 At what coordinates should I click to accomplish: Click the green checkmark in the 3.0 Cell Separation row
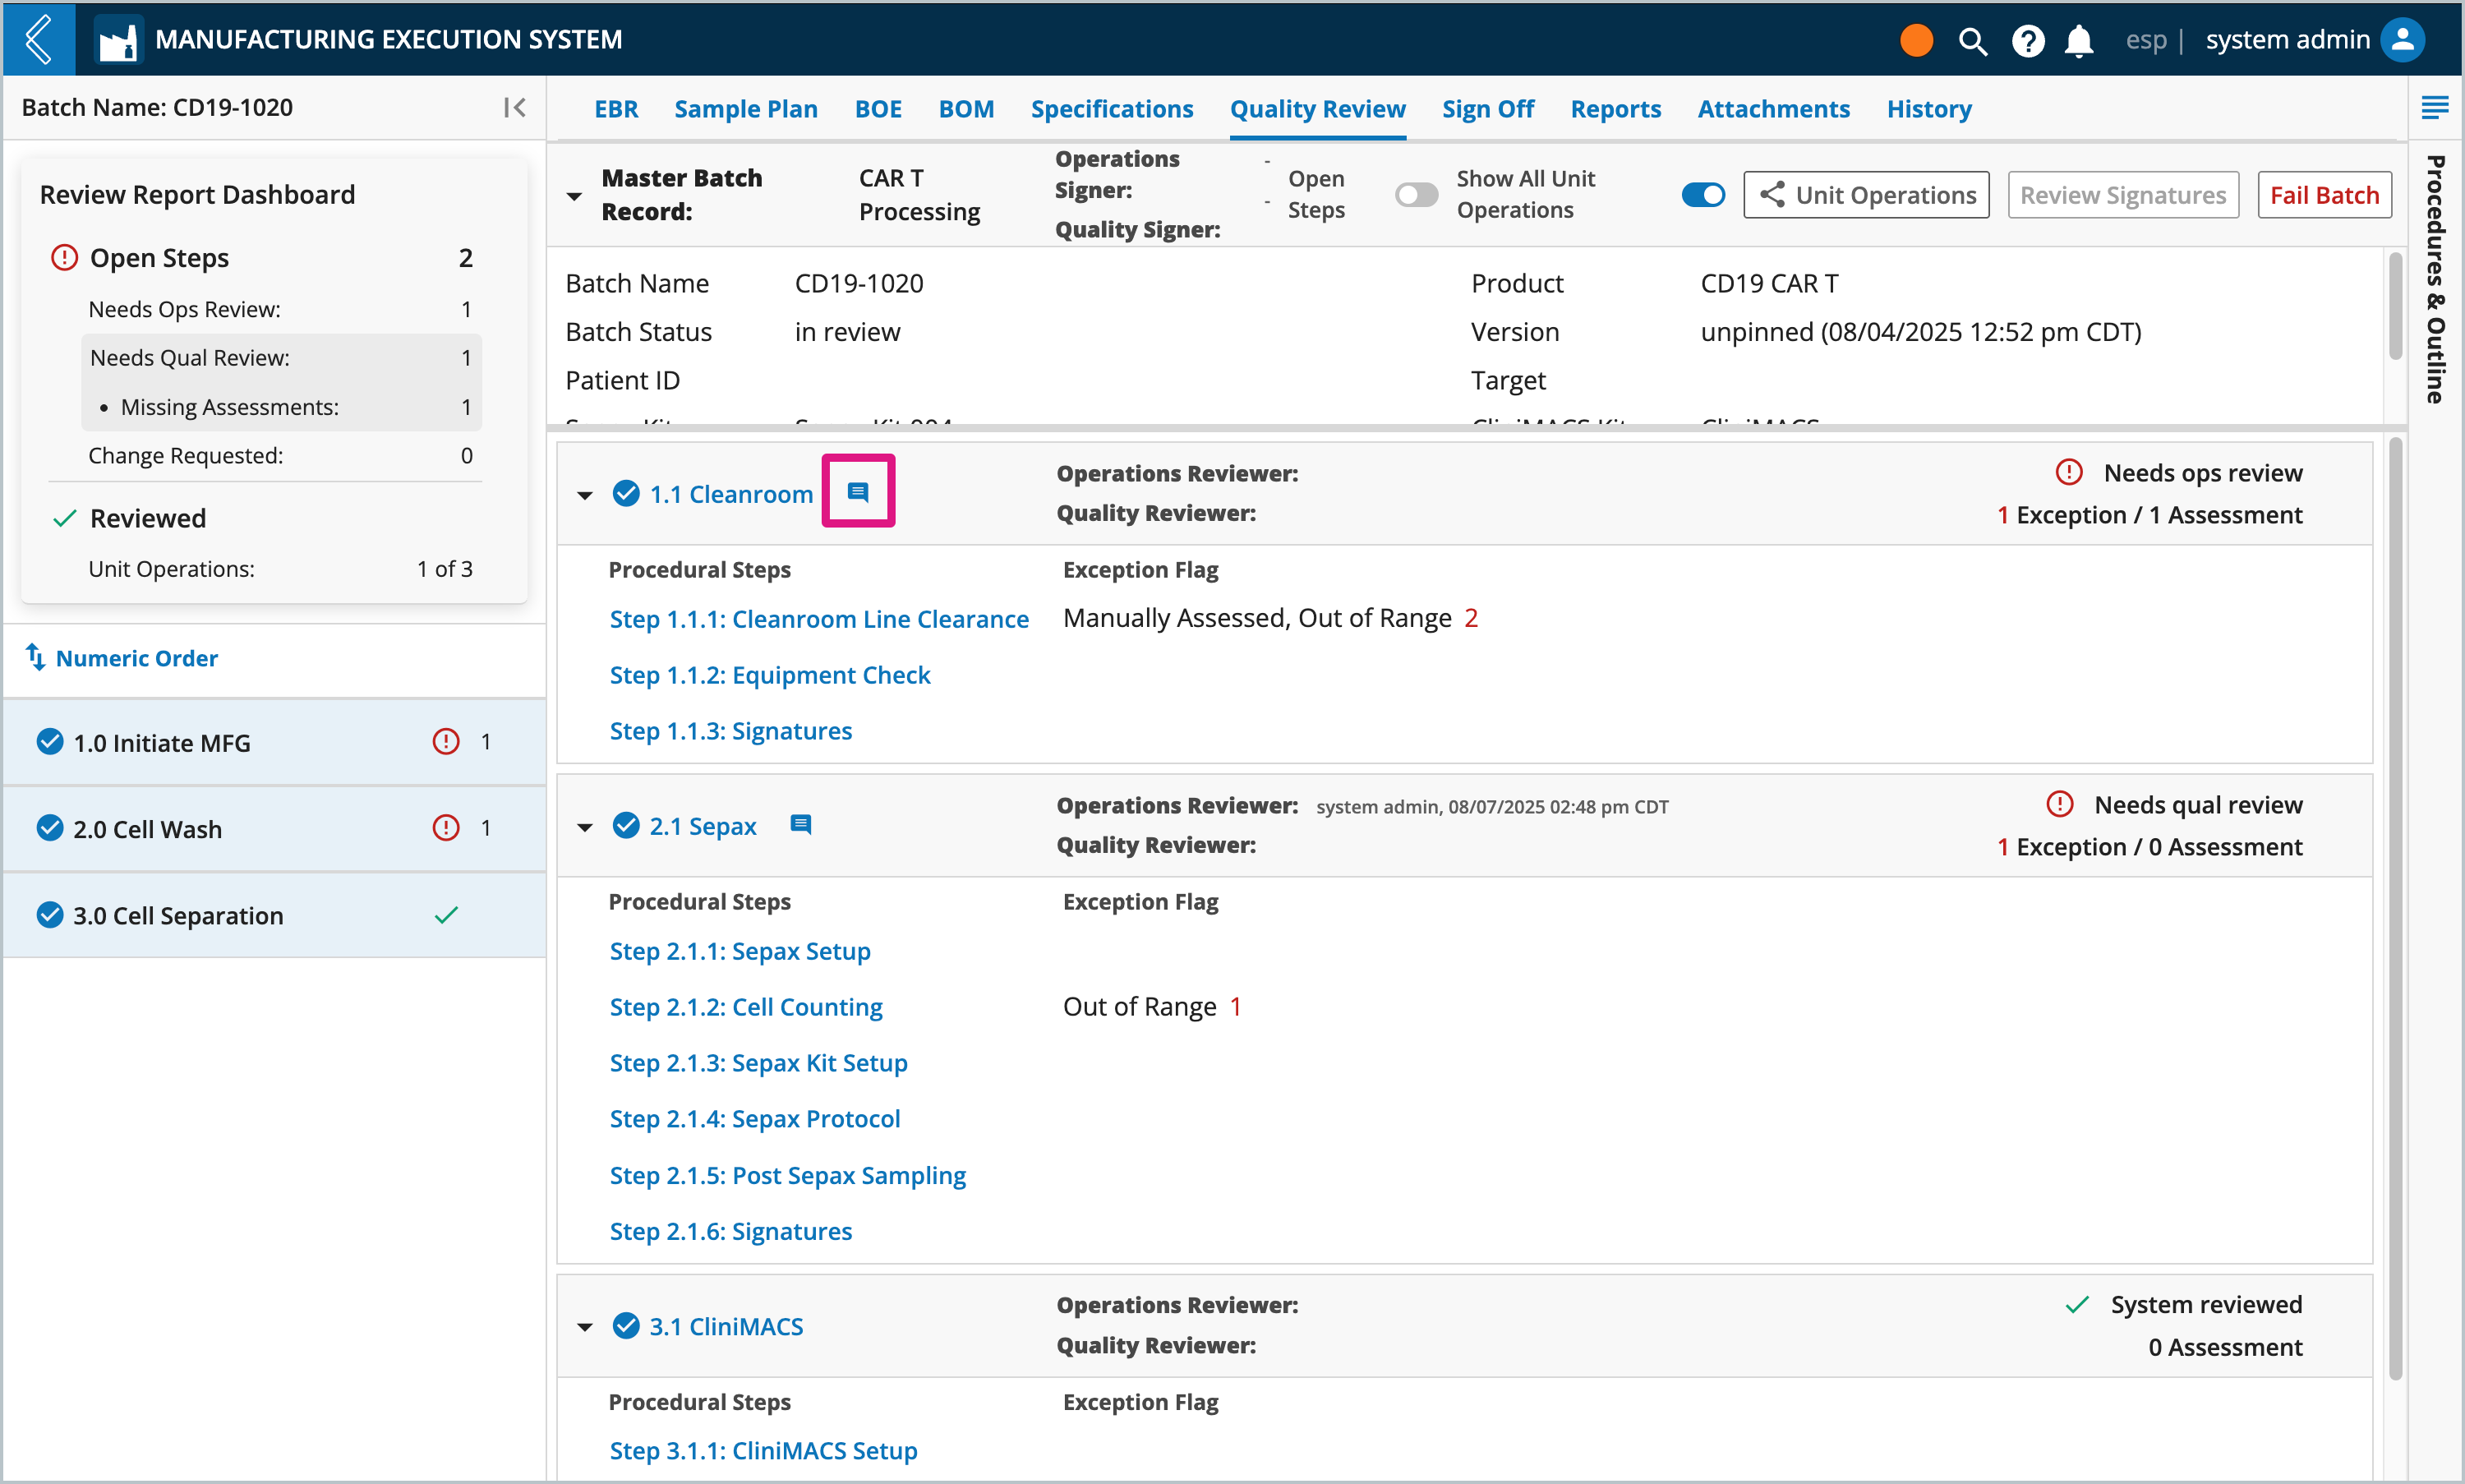[x=446, y=914]
